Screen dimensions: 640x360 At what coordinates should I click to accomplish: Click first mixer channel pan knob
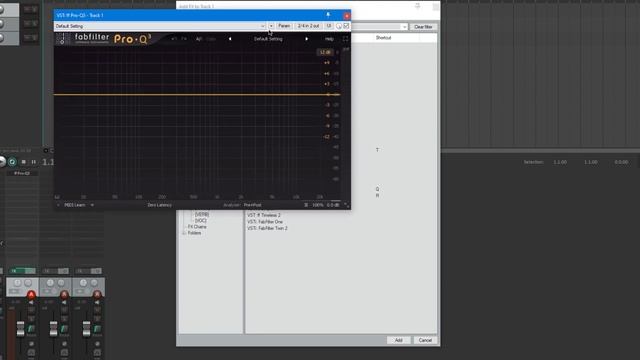[x=17, y=282]
